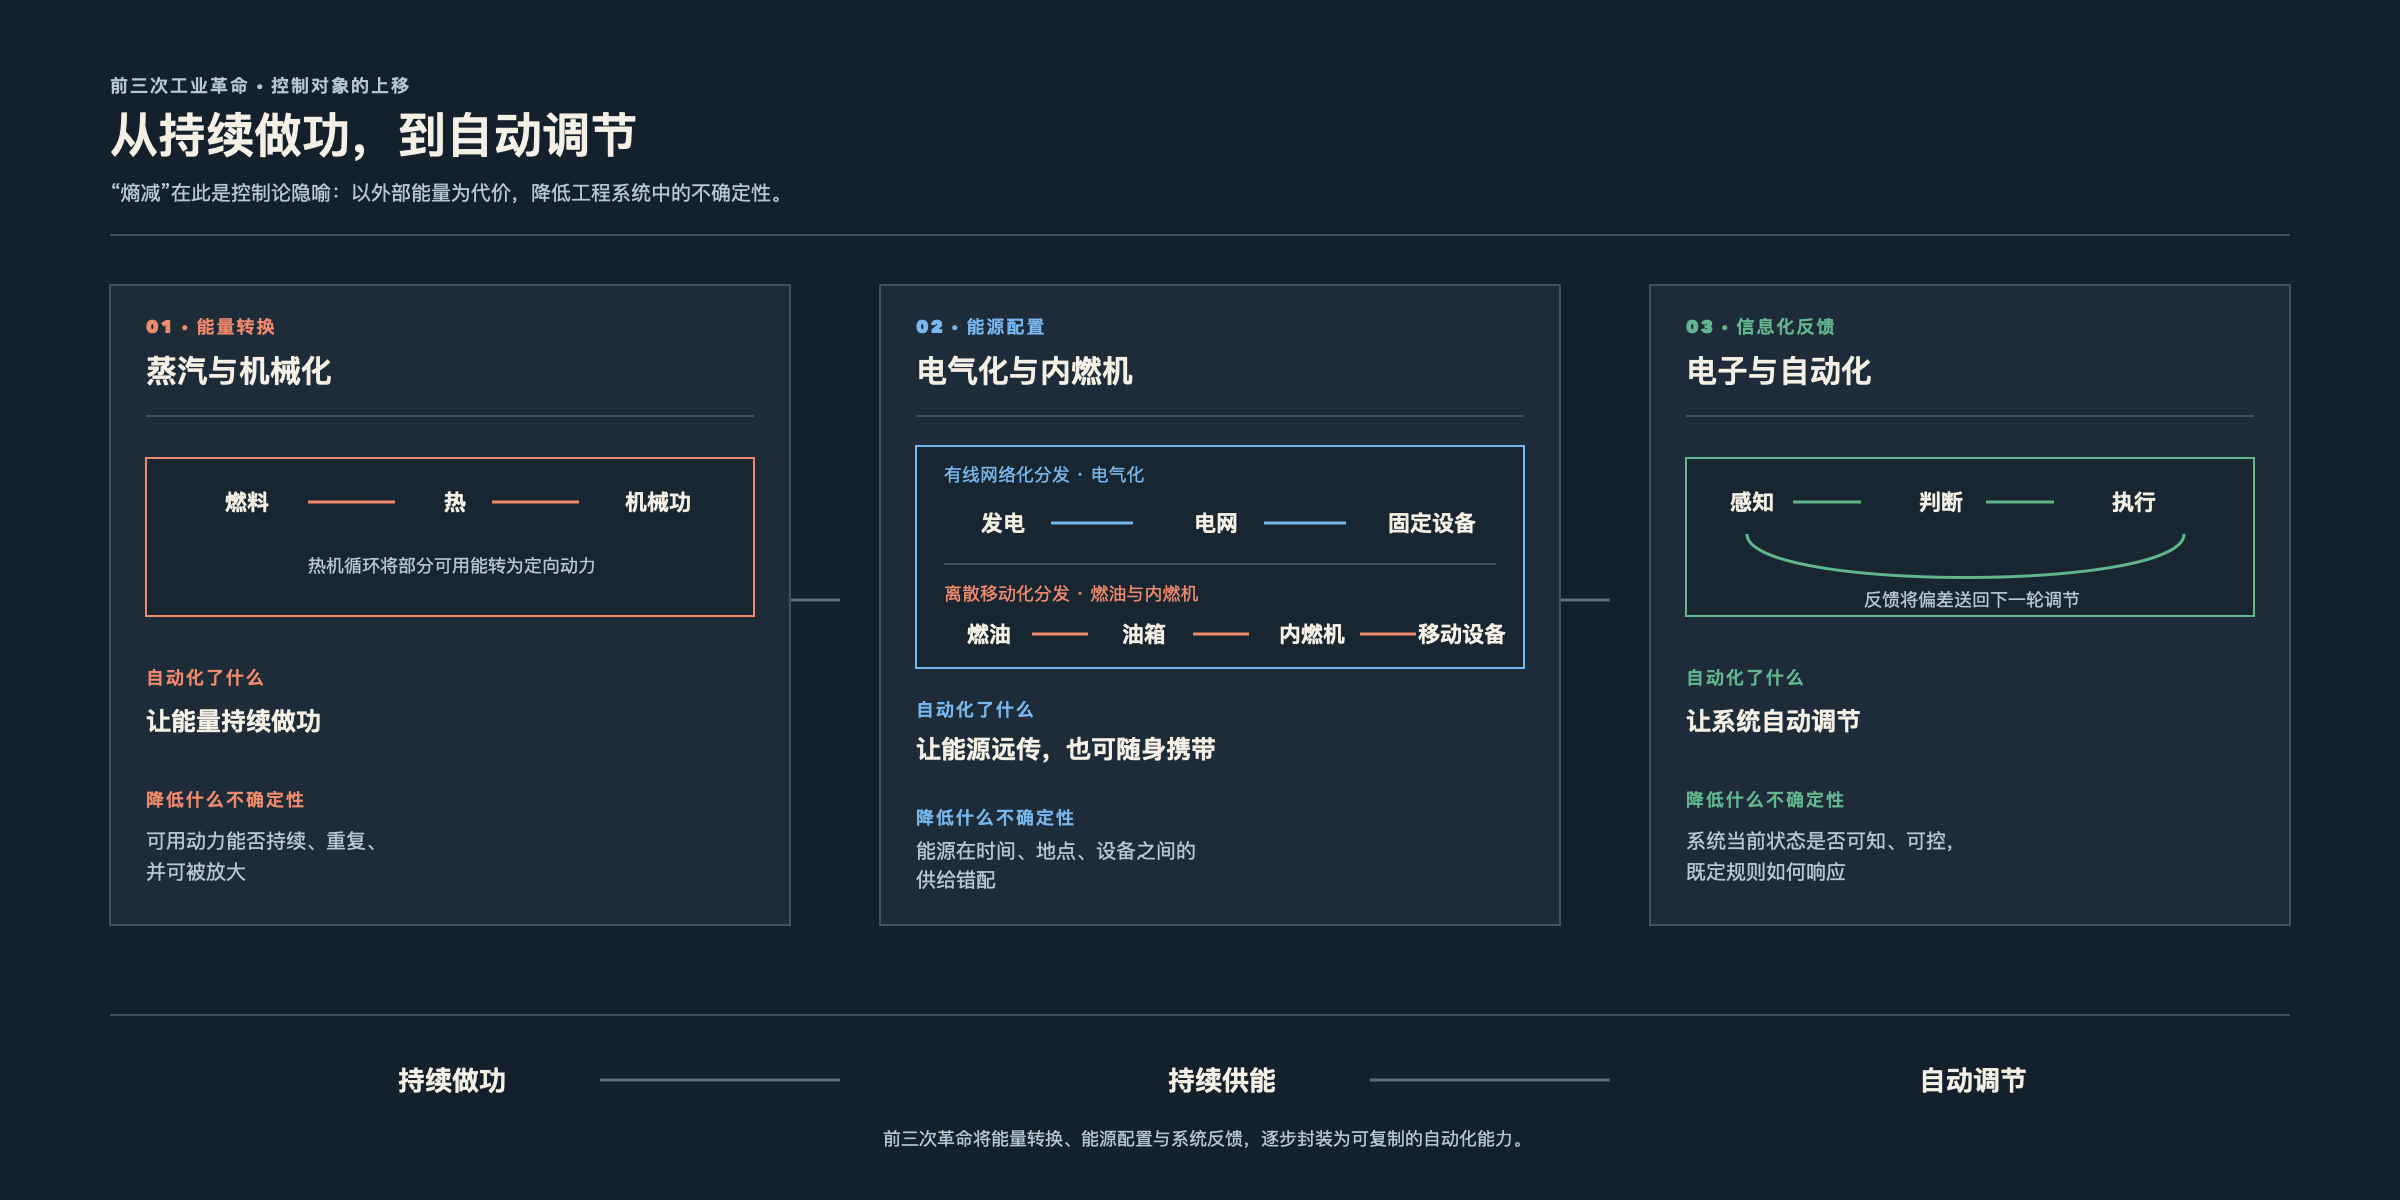Image resolution: width=2400 pixels, height=1200 pixels.
Task: Select the label 02・能源配置
Action: 980,327
